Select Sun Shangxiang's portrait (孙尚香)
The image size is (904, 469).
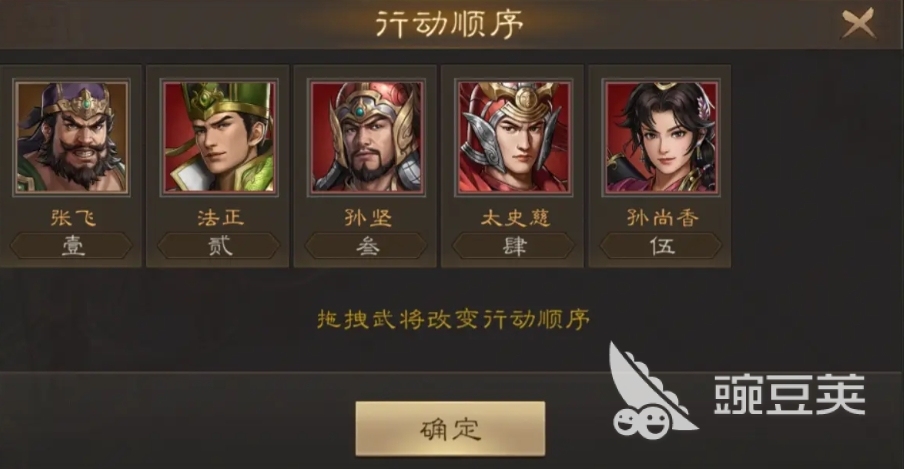point(661,138)
